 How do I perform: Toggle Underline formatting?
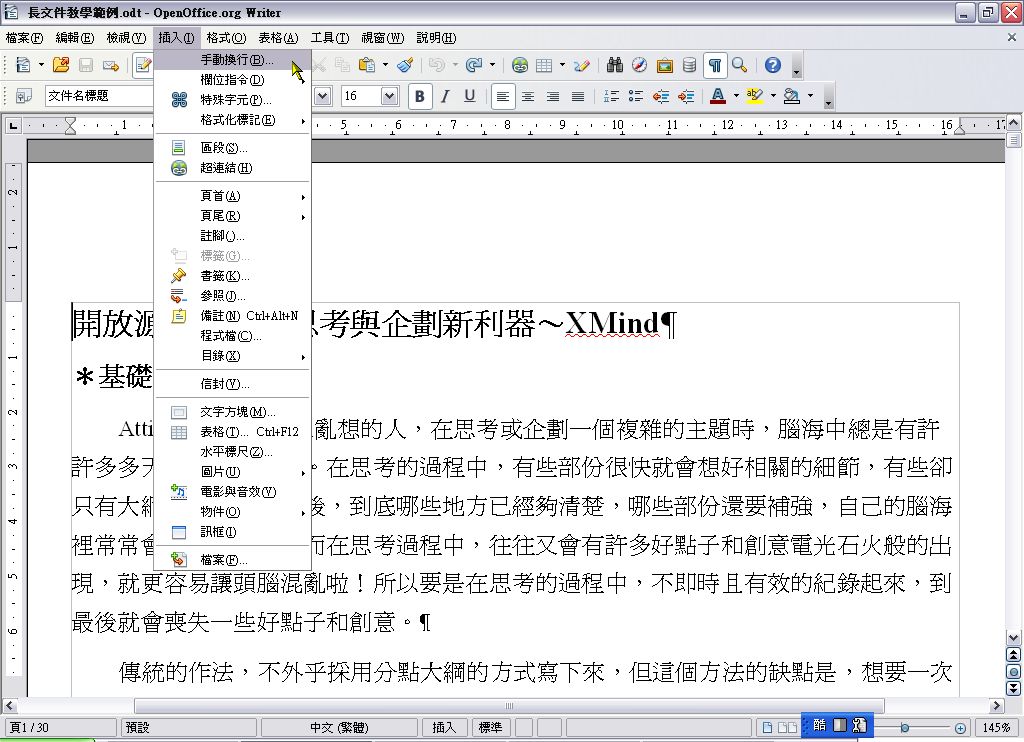pyautogui.click(x=470, y=97)
